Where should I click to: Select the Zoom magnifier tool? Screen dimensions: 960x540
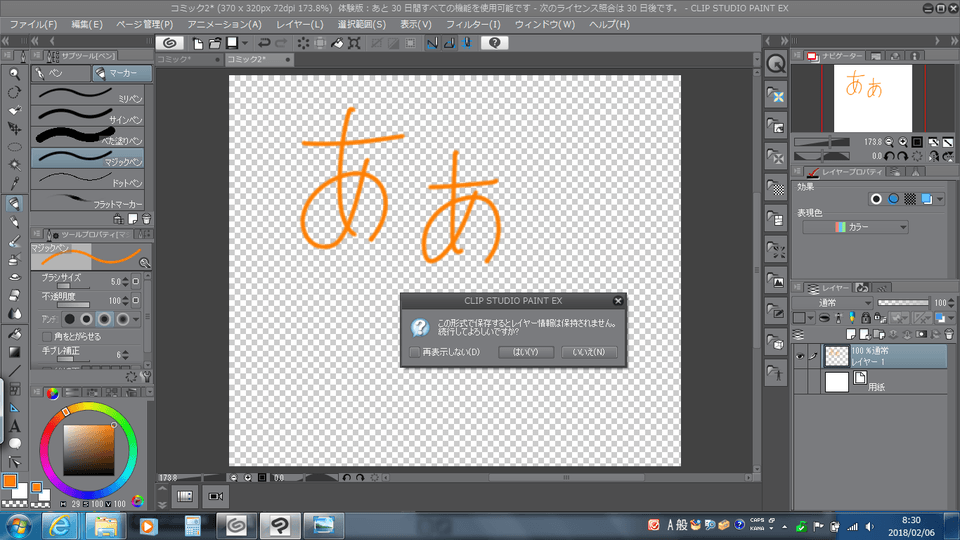click(14, 73)
